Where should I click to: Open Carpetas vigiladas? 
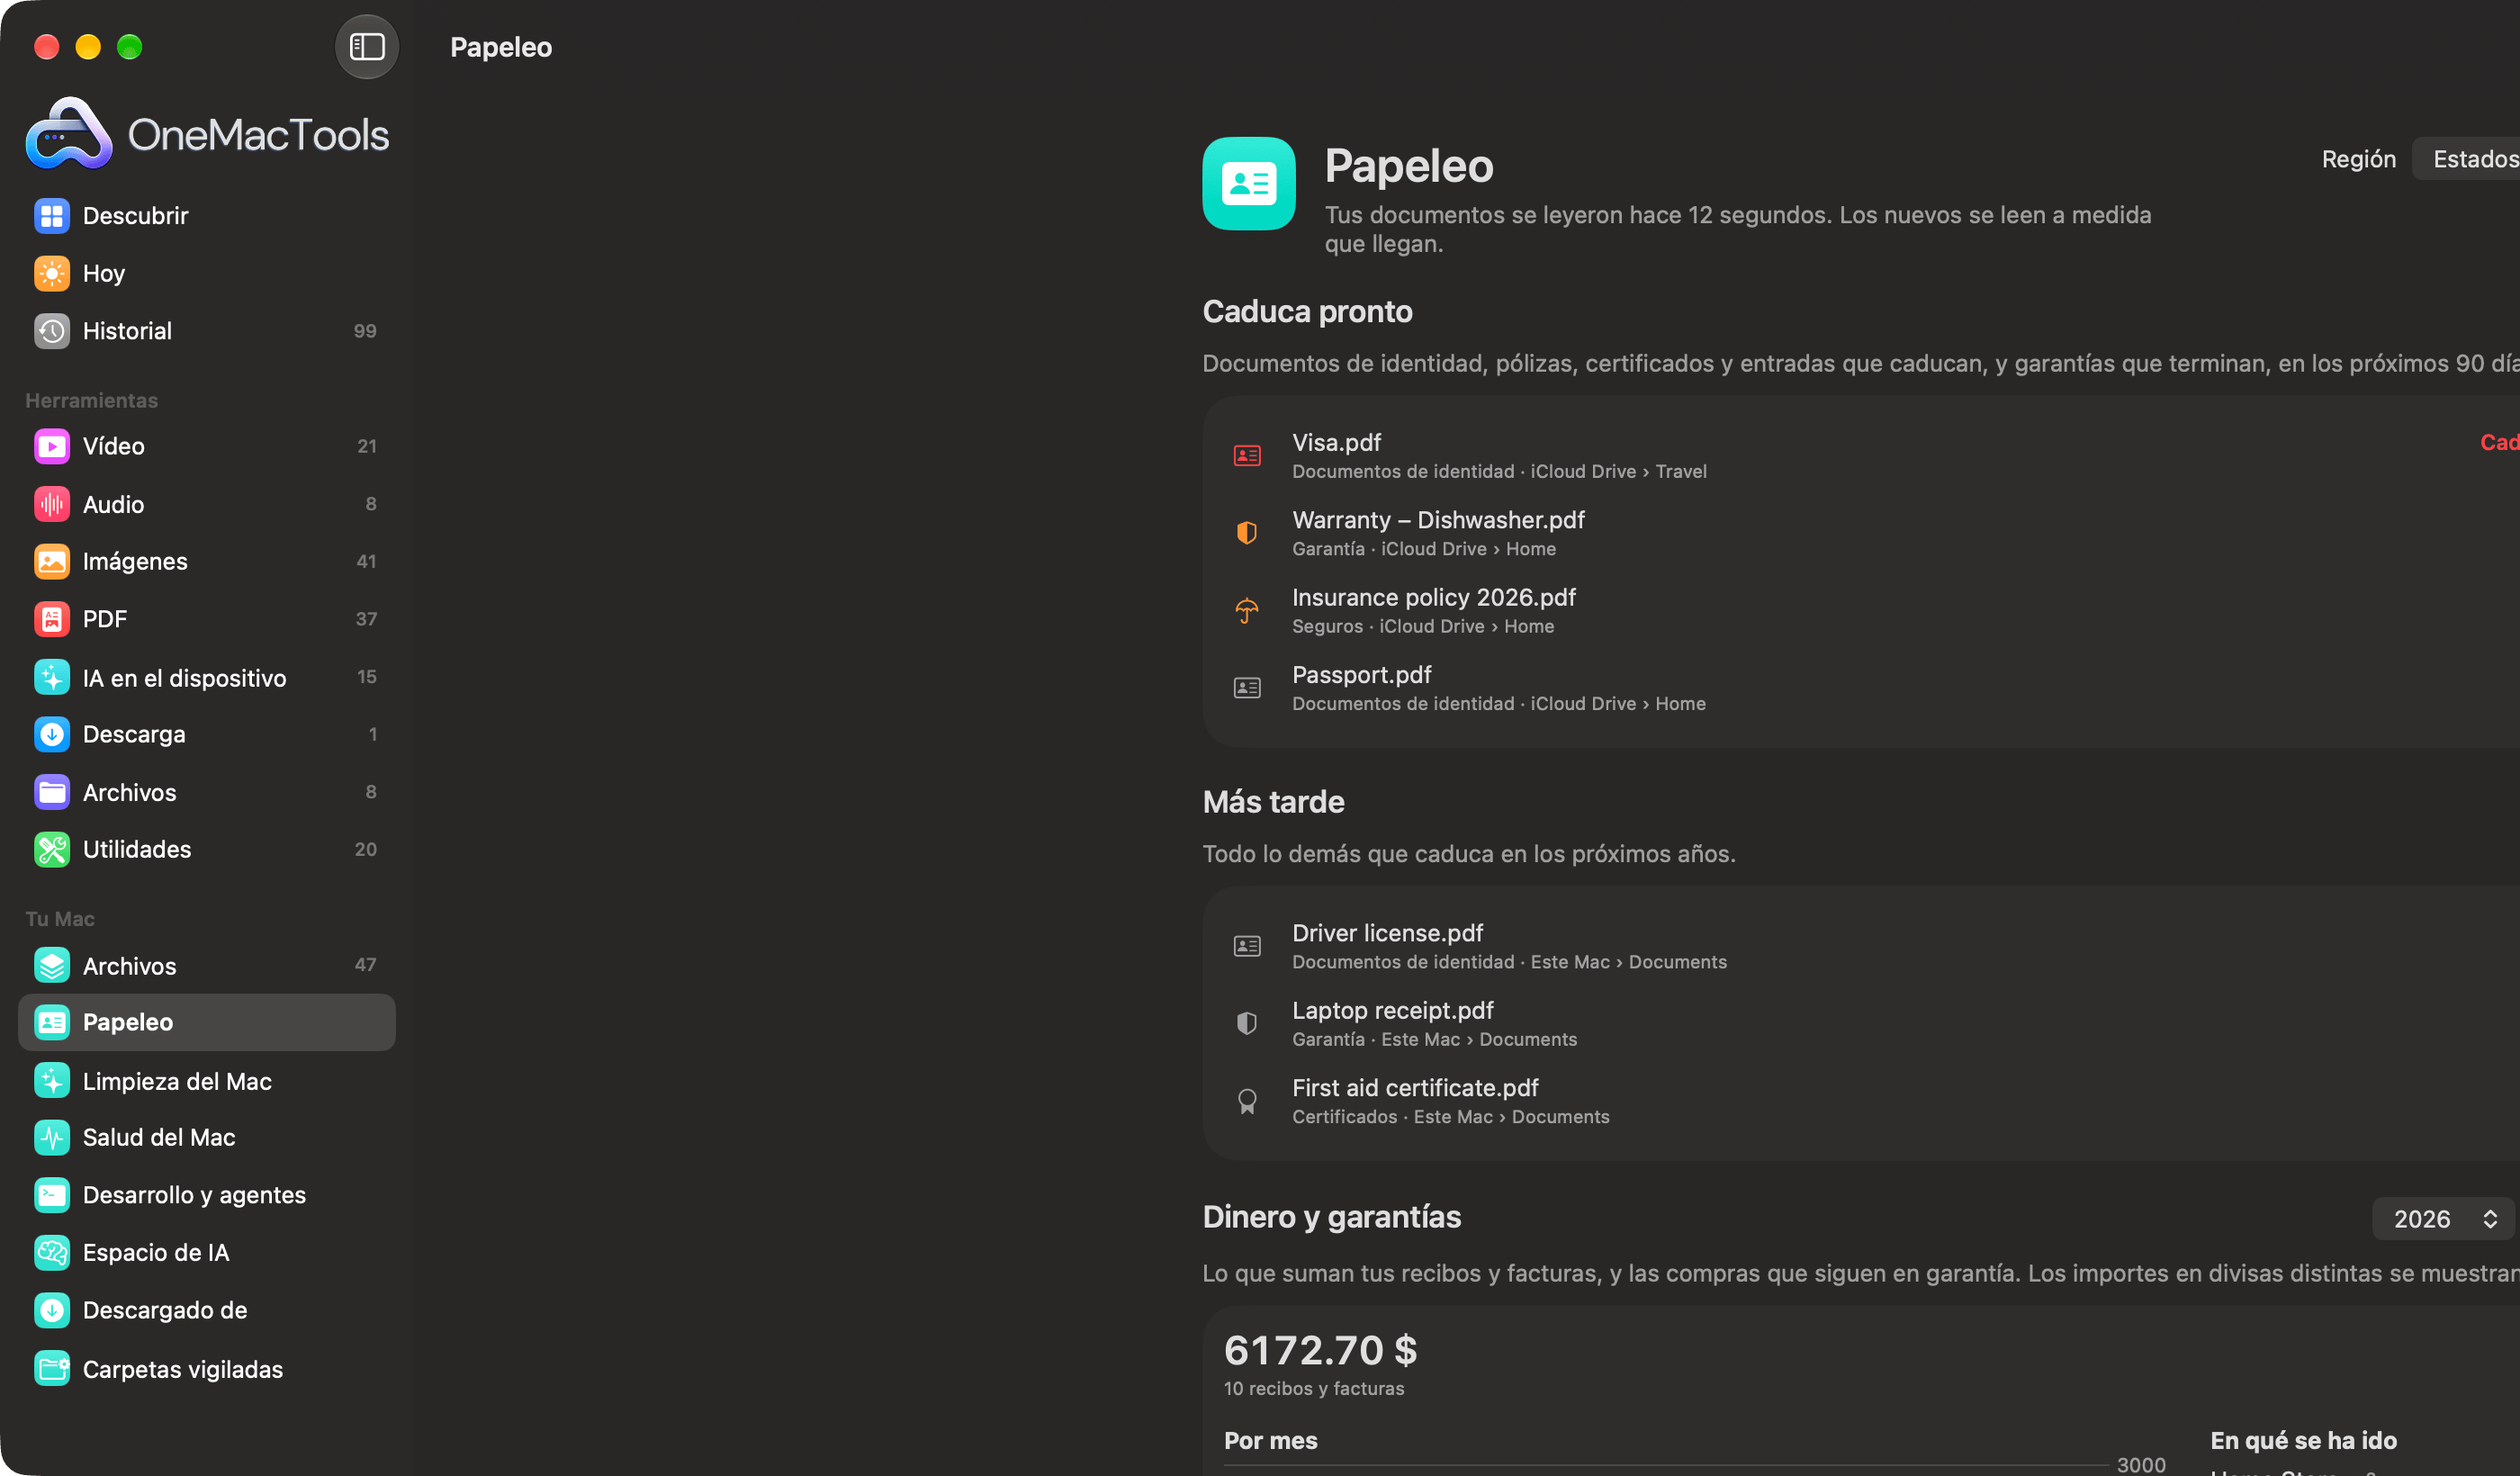point(206,1368)
